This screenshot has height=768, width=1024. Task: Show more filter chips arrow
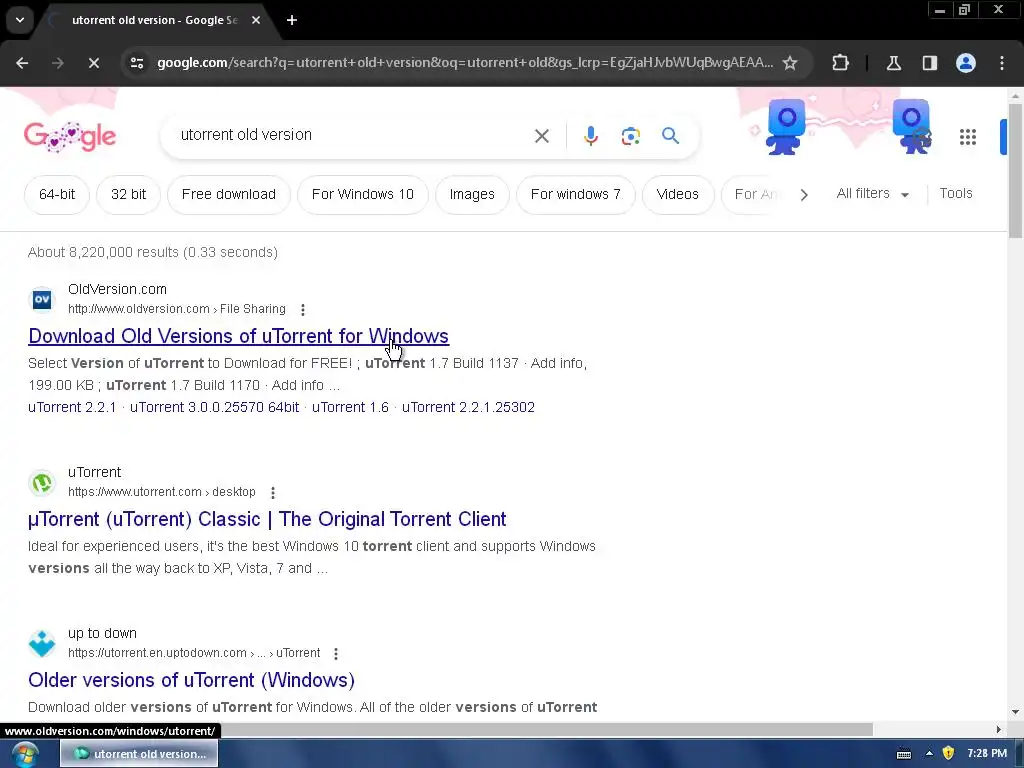[x=804, y=195]
